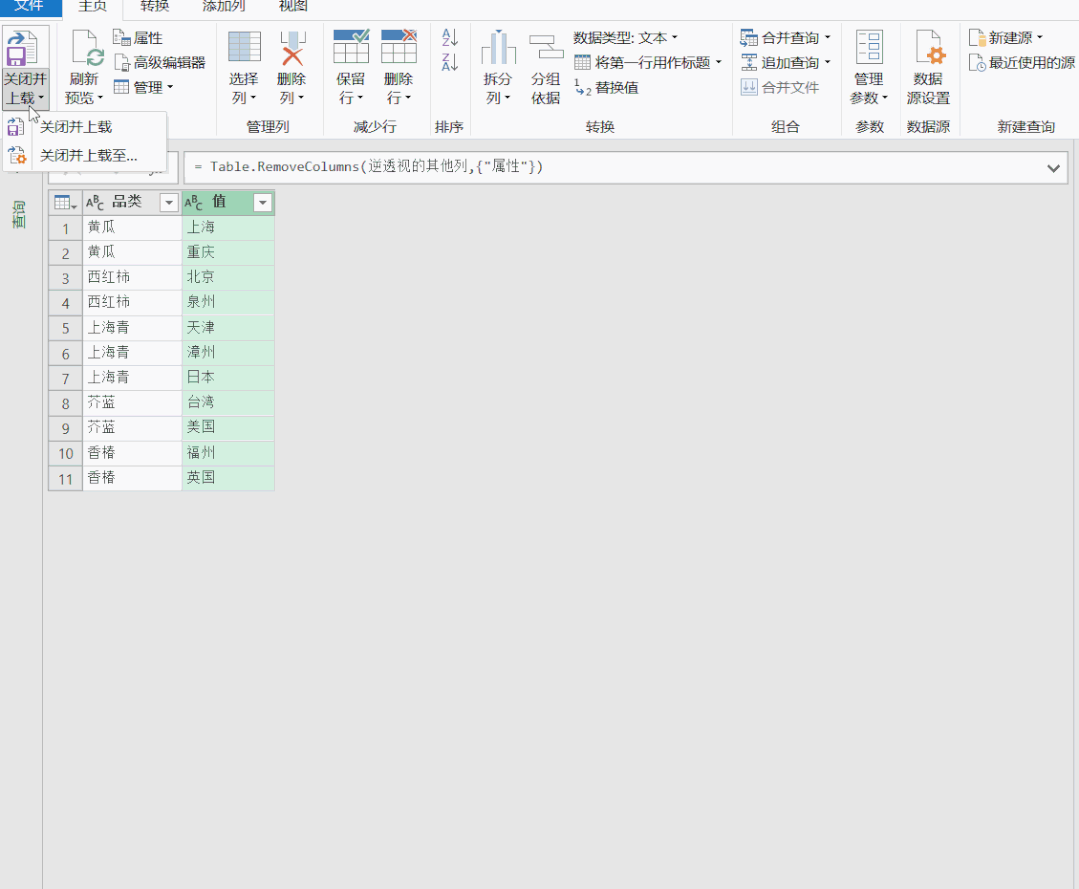
Task: Select cell 福州 in row 10
Action: click(228, 453)
